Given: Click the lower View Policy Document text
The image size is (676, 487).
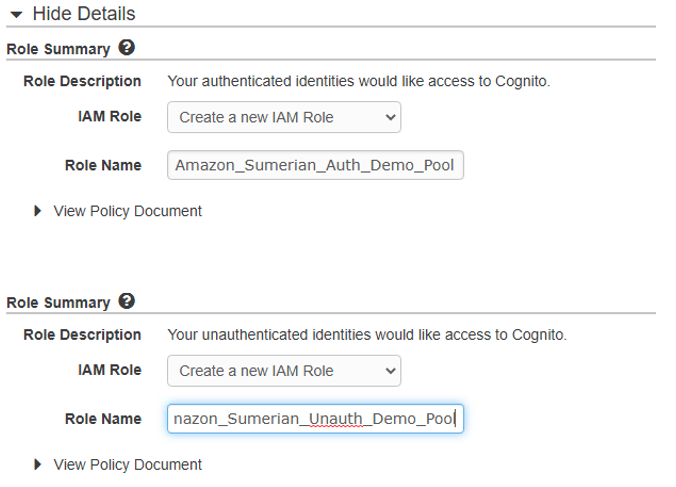Looking at the screenshot, I should click(127, 465).
